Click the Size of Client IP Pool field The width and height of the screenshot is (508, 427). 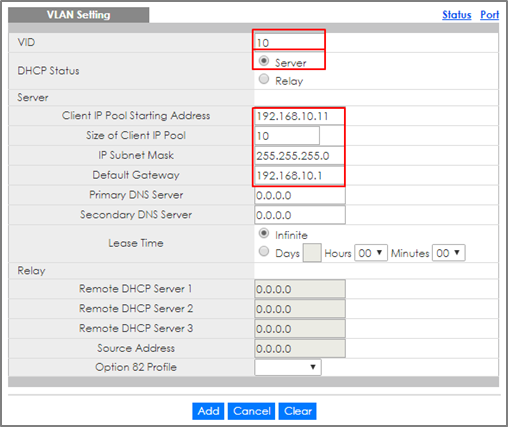point(287,136)
